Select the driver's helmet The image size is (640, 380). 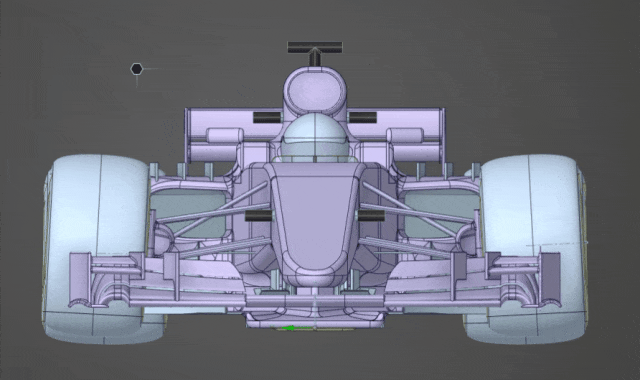pyautogui.click(x=315, y=137)
